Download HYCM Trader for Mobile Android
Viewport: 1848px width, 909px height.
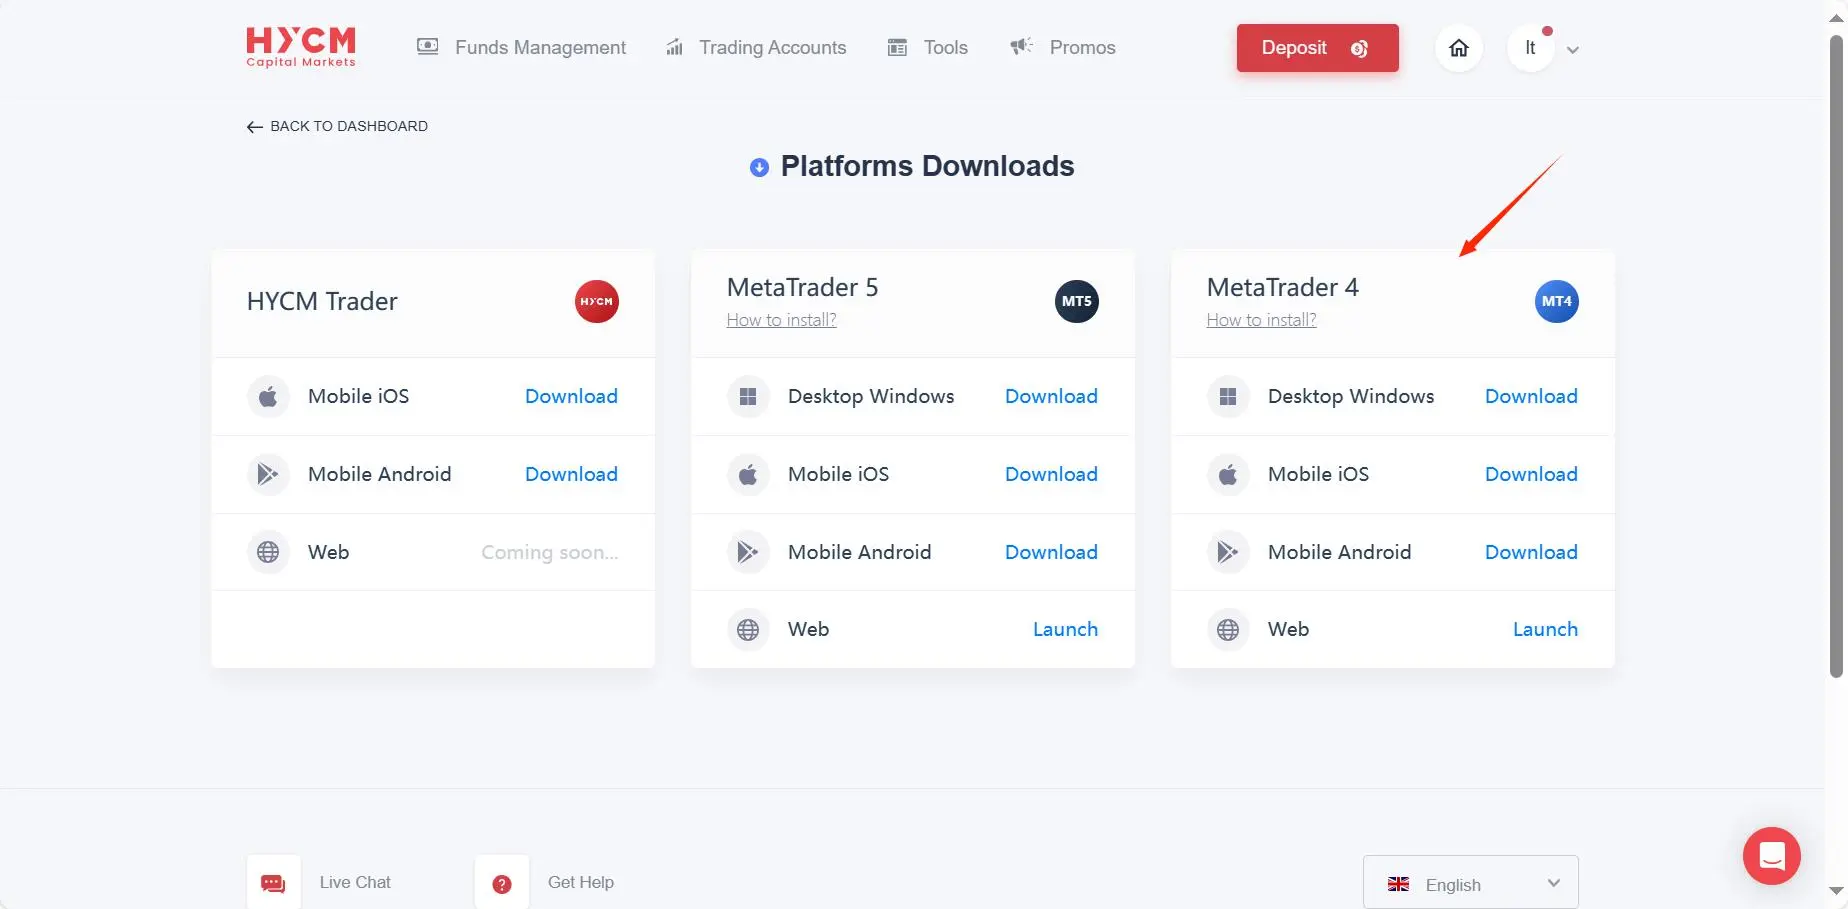tap(571, 474)
